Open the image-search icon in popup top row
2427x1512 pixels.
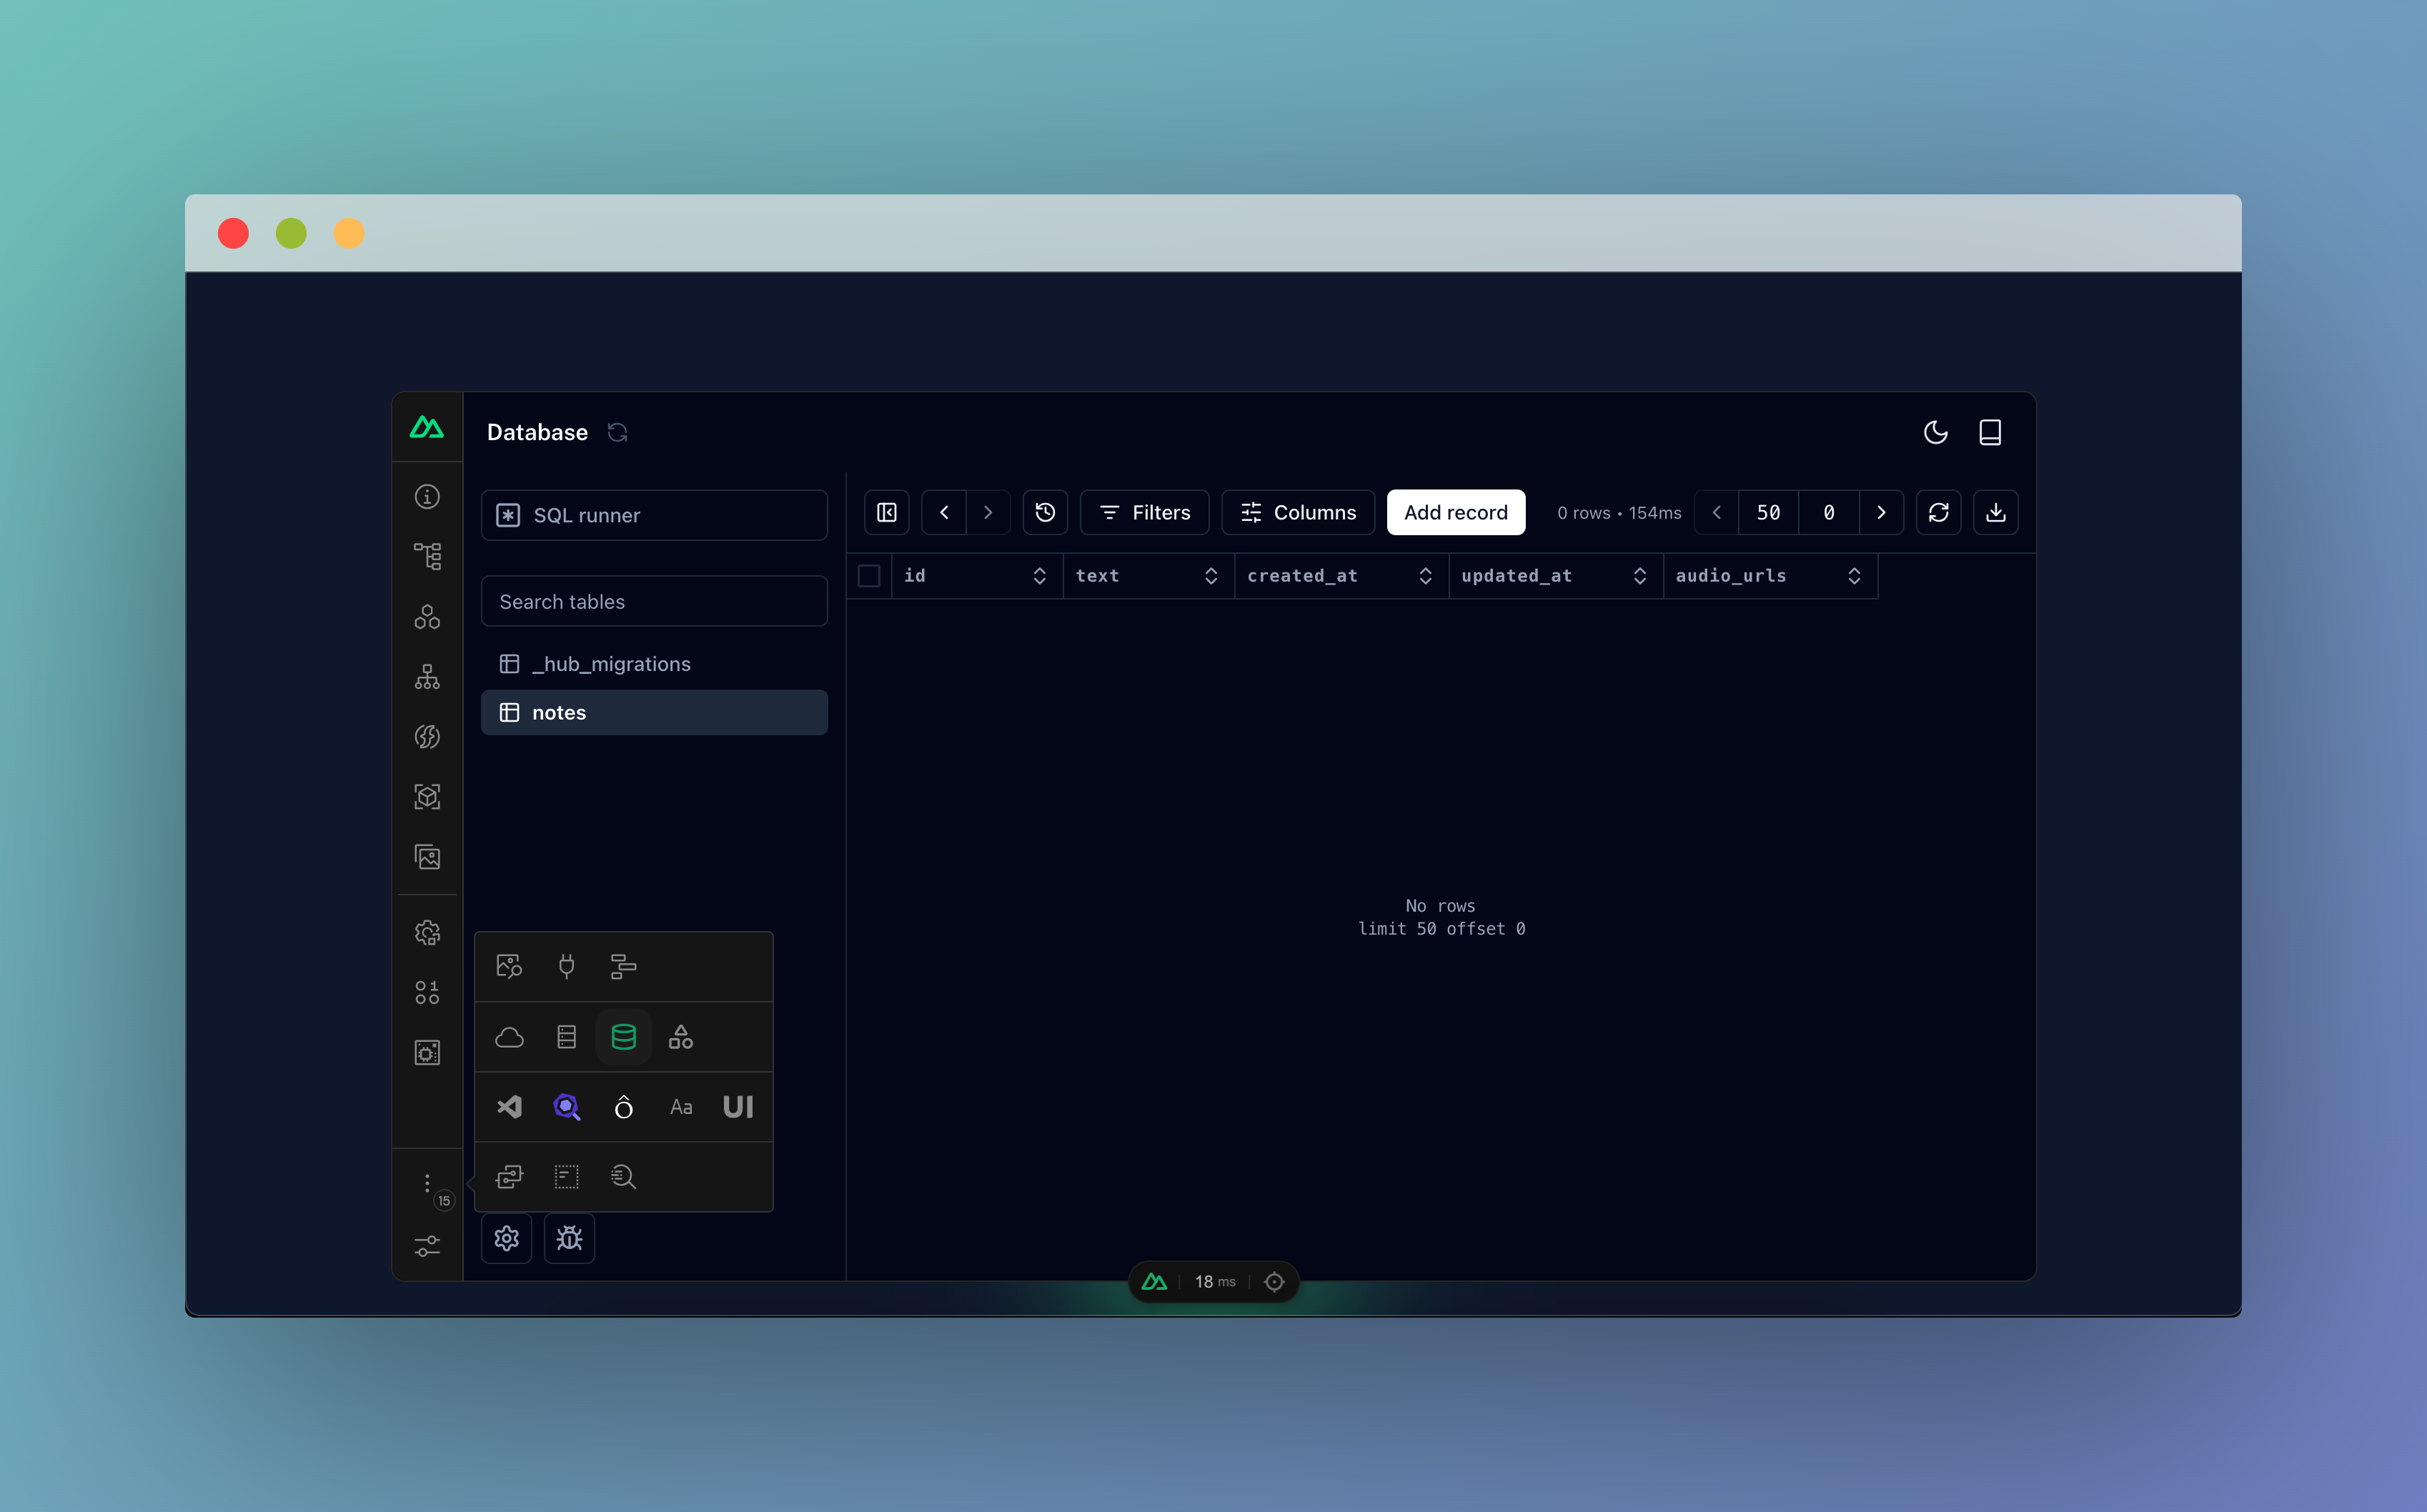click(x=510, y=967)
